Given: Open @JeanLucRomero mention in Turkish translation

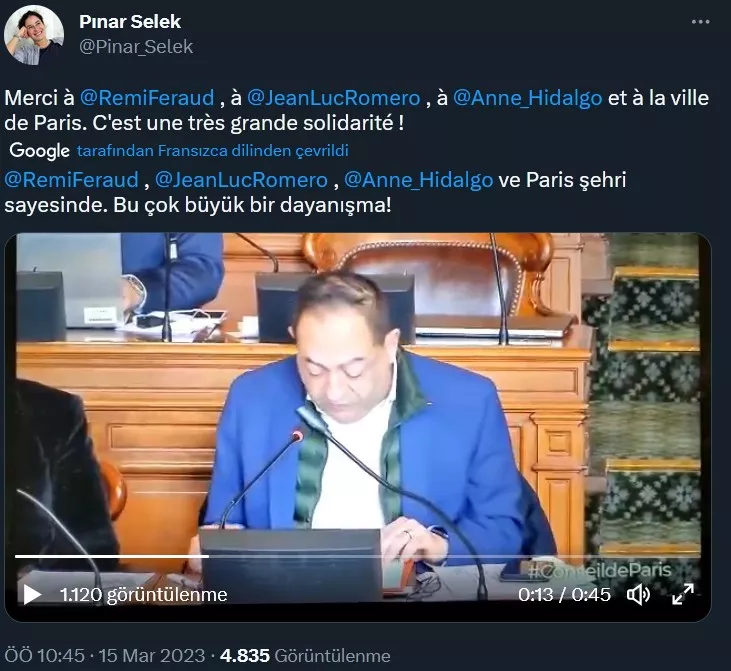Looking at the screenshot, I should coord(241,180).
